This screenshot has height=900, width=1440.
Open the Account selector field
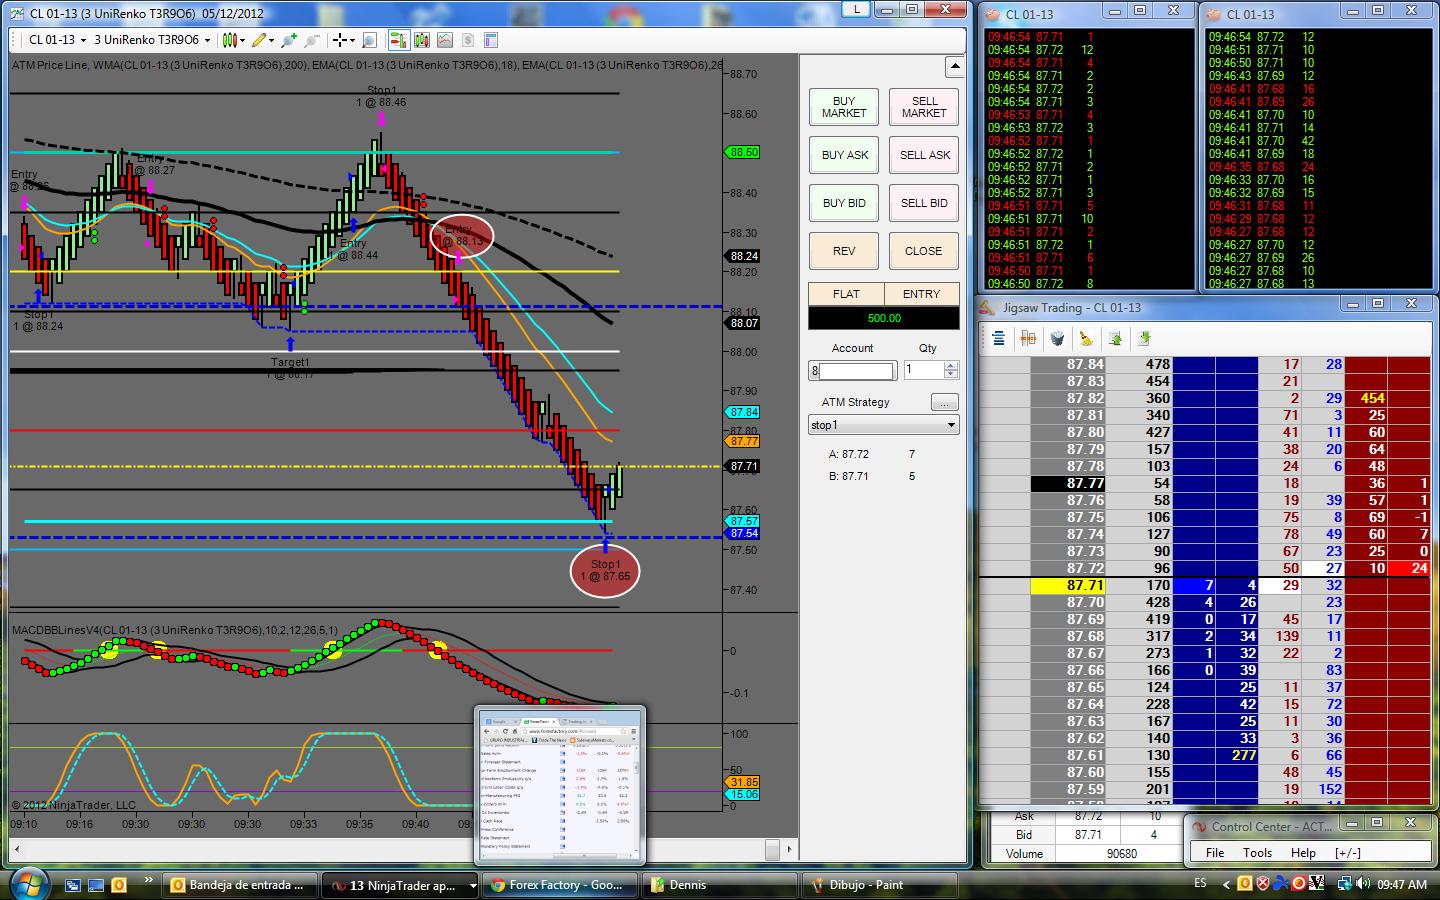click(x=852, y=371)
